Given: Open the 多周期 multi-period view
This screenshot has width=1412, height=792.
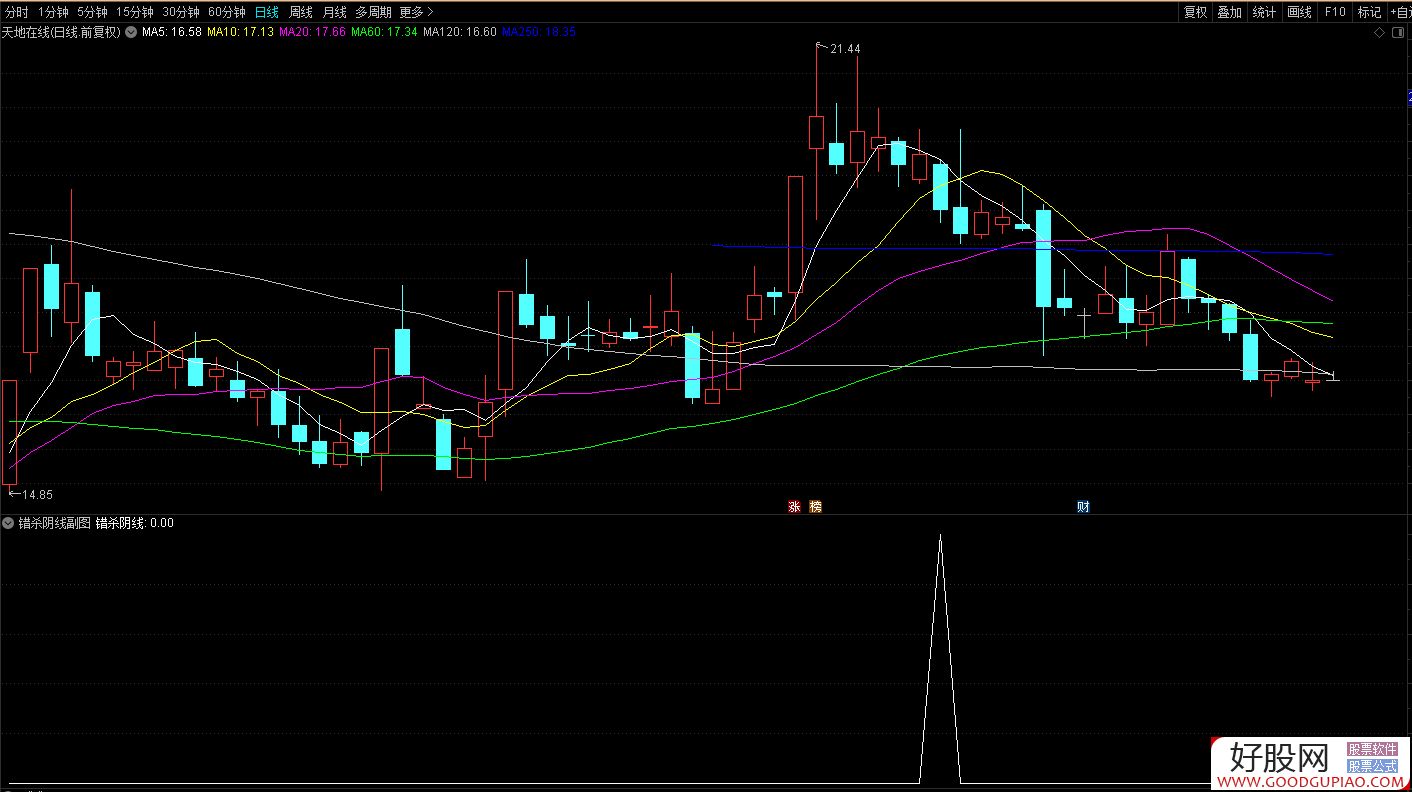Looking at the screenshot, I should (373, 12).
